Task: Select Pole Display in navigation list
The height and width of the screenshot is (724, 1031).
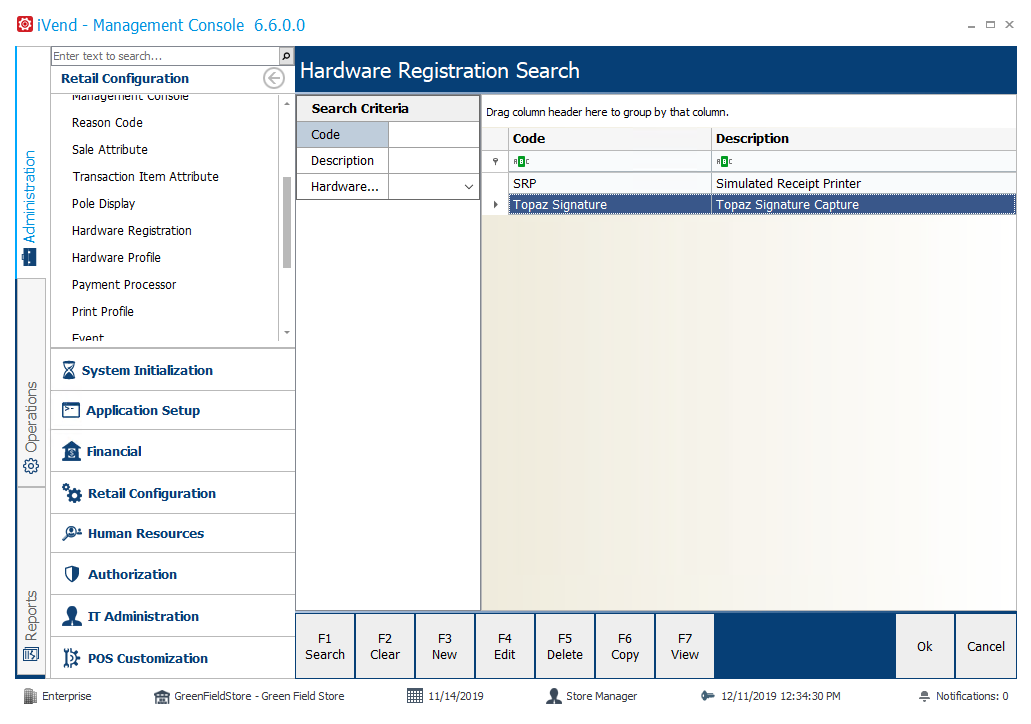Action: (x=103, y=203)
